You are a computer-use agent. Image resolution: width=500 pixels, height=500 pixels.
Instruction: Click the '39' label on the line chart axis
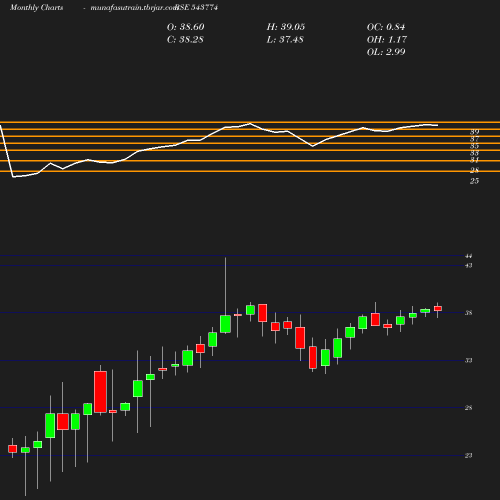point(475,132)
